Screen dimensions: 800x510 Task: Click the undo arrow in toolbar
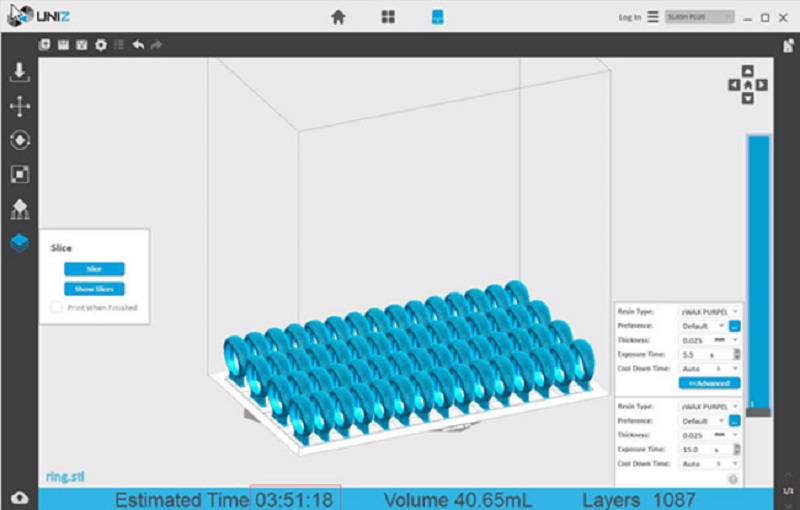(x=138, y=45)
